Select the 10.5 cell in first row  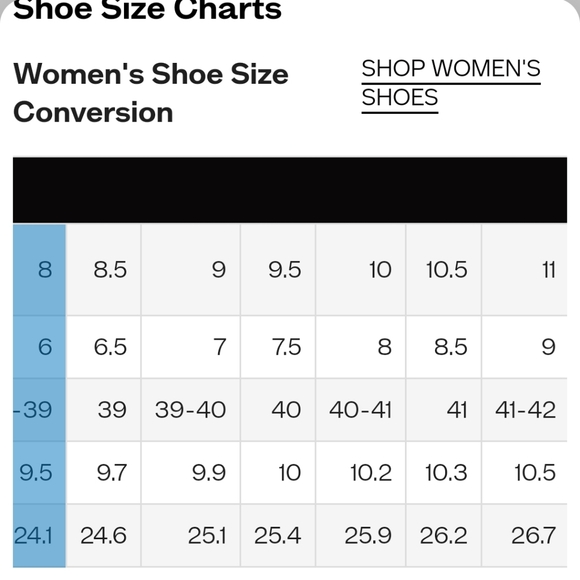[444, 270]
